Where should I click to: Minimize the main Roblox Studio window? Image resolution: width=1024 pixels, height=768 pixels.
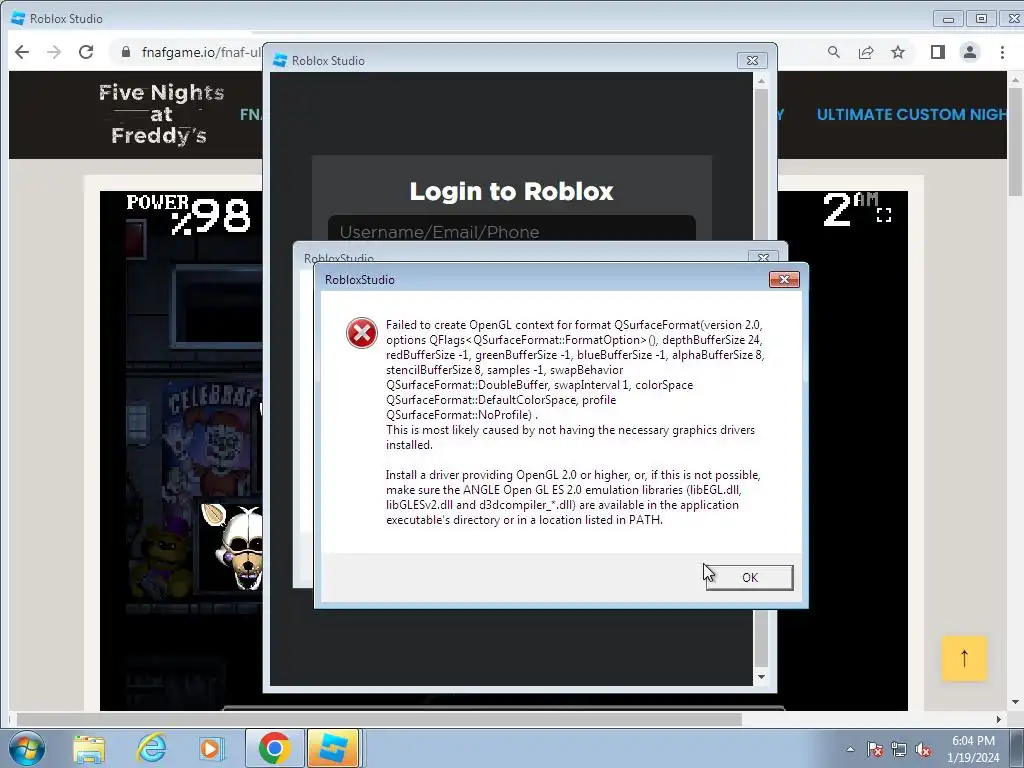point(948,18)
